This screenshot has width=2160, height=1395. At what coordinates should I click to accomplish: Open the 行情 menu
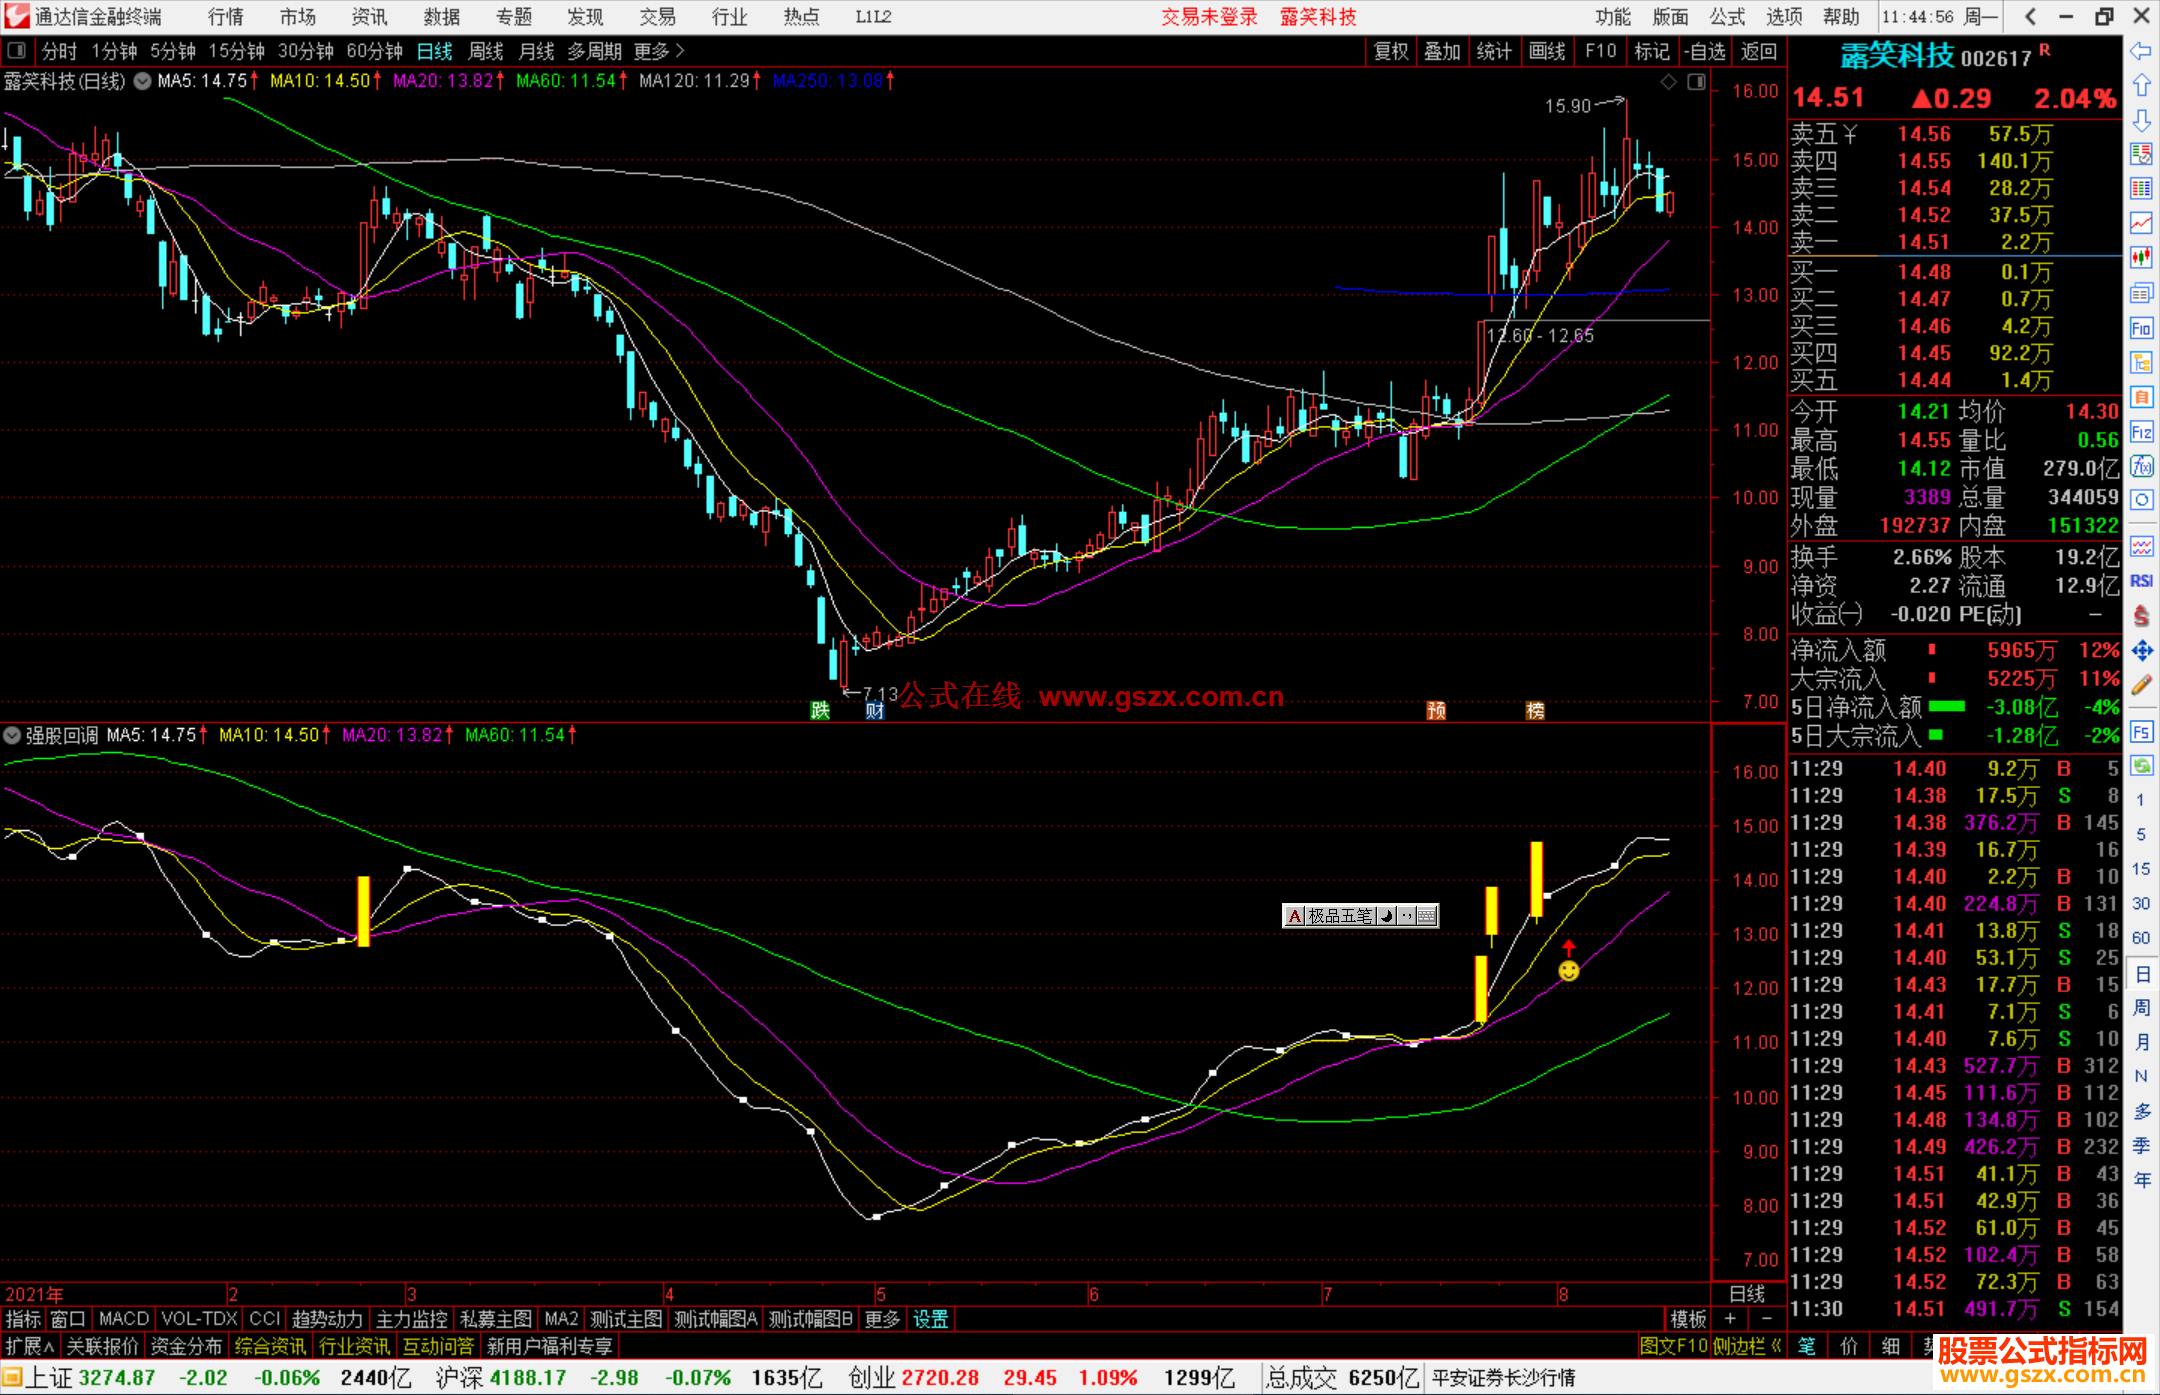coord(226,16)
